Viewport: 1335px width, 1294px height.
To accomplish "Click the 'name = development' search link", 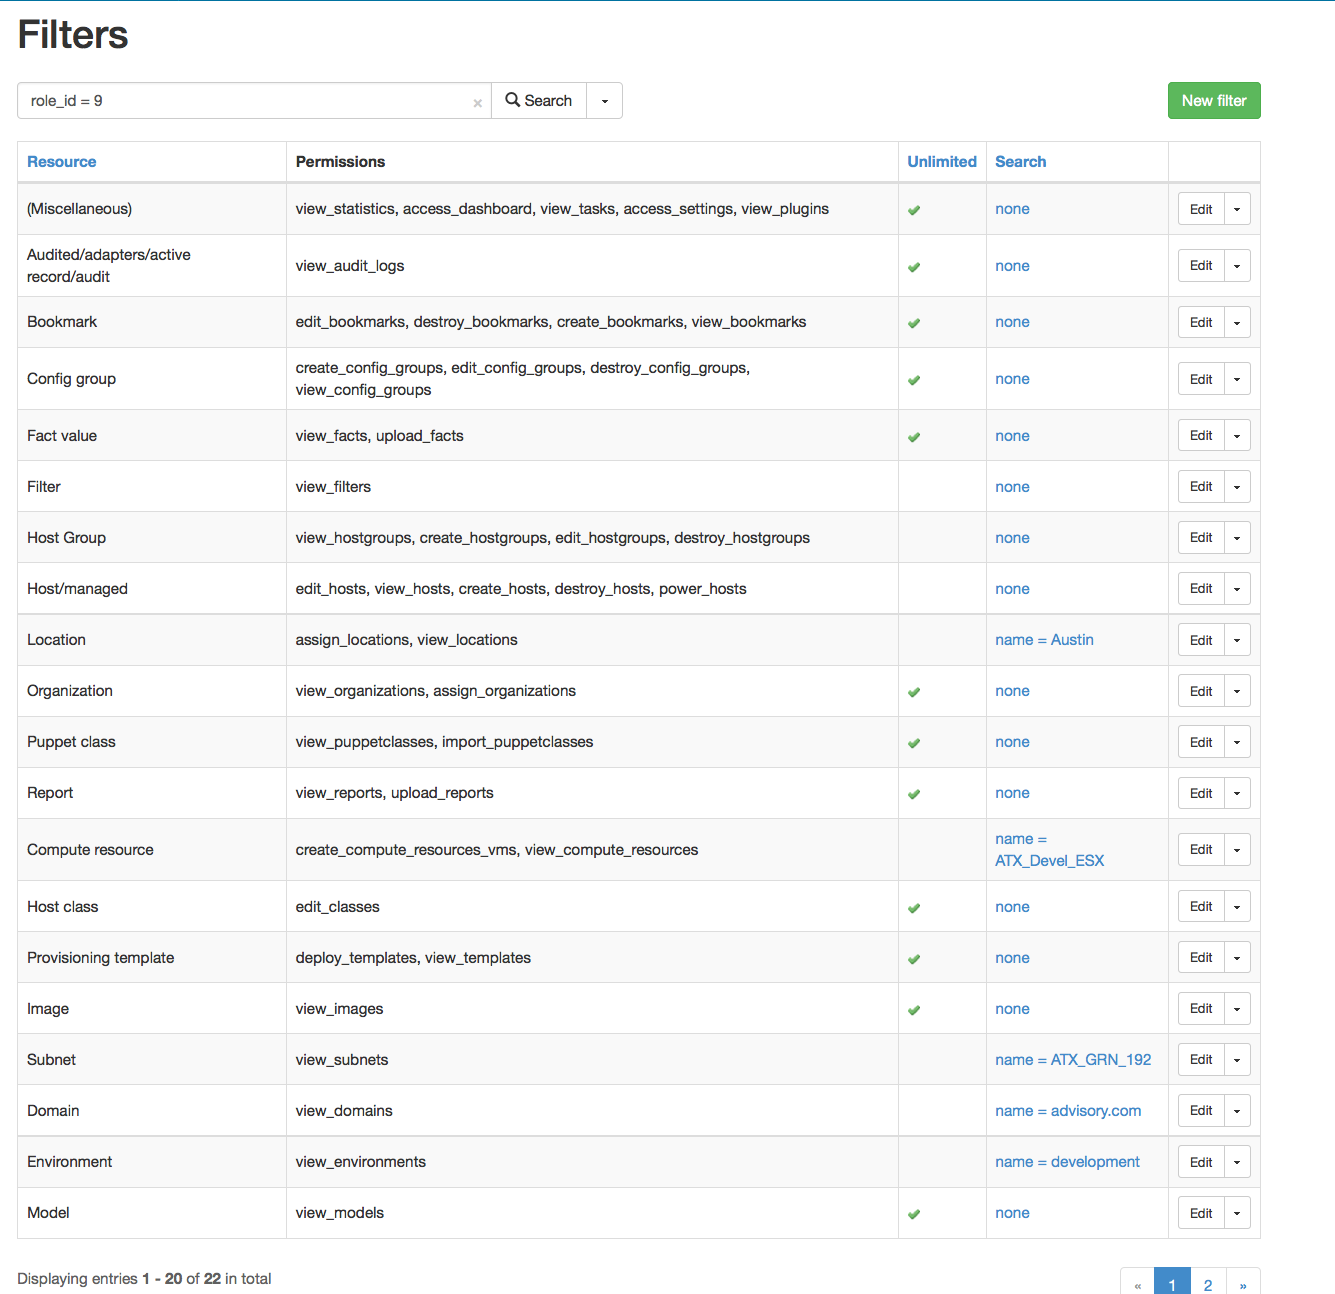I will [1067, 1162].
